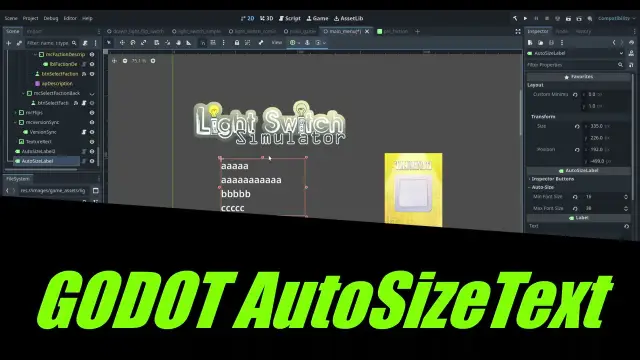Open the compatibility renderer dropdown

pos(616,18)
